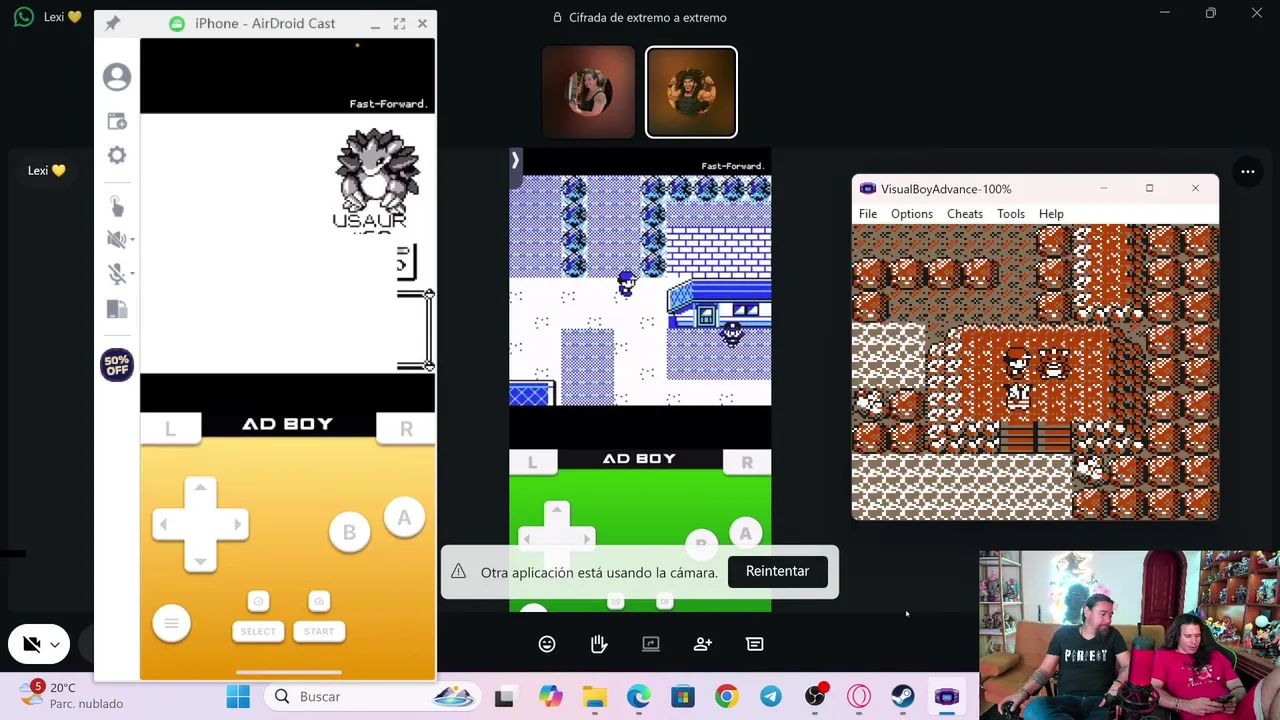Open the File menu in VisualBoyAdvance
This screenshot has width=1280, height=720.
coord(868,214)
